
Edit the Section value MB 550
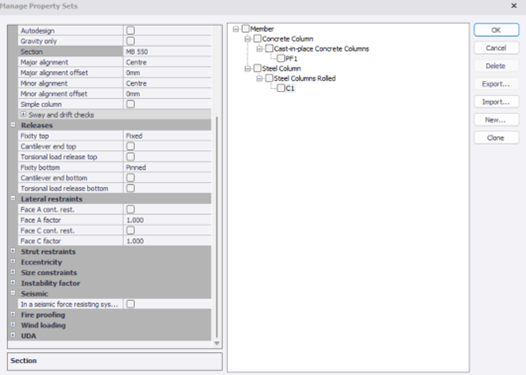click(x=167, y=52)
